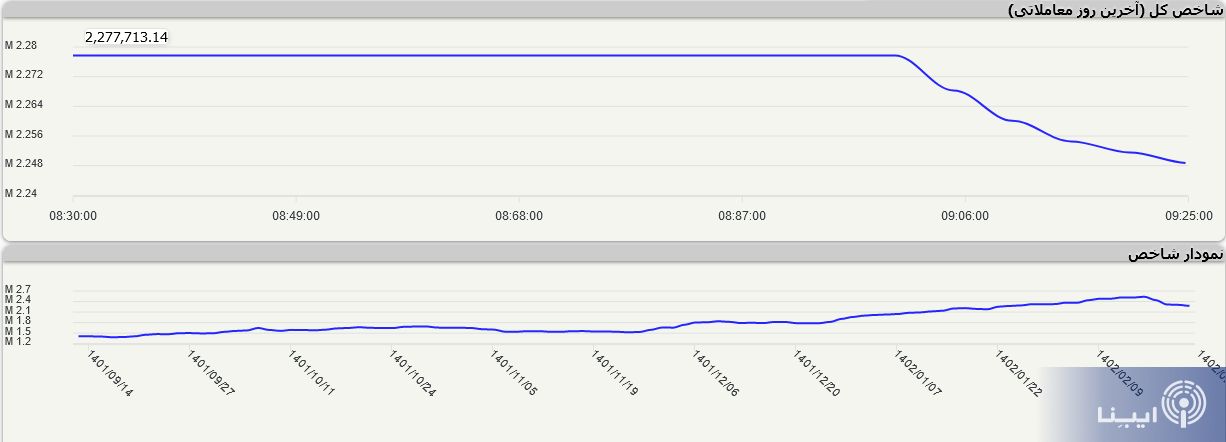Click the M 2.264 y-axis label
Viewport: 1226px width, 442px height.
tap(24, 104)
